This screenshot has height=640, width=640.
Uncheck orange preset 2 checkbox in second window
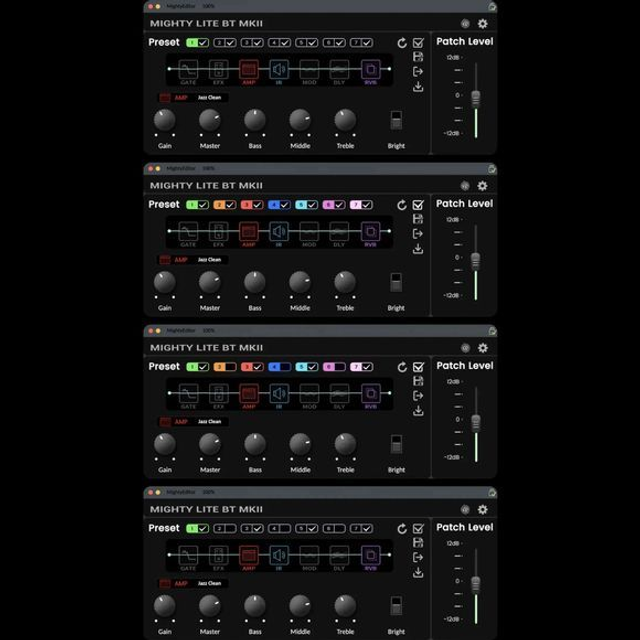(230, 204)
